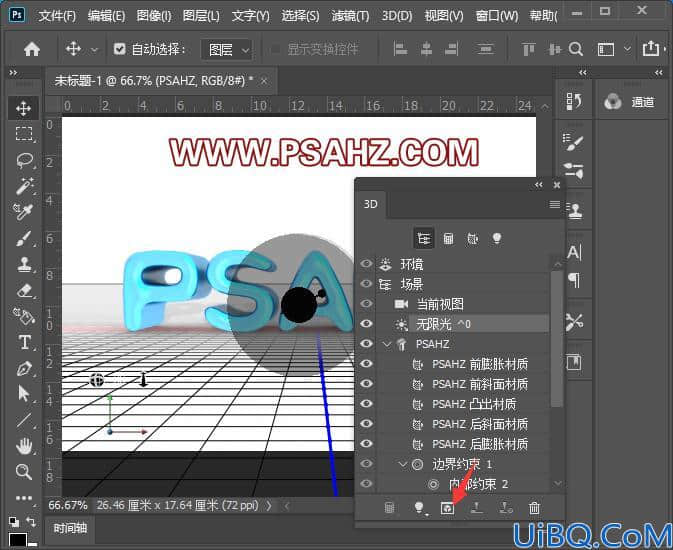Click the swap colors arrow icon

31,522
